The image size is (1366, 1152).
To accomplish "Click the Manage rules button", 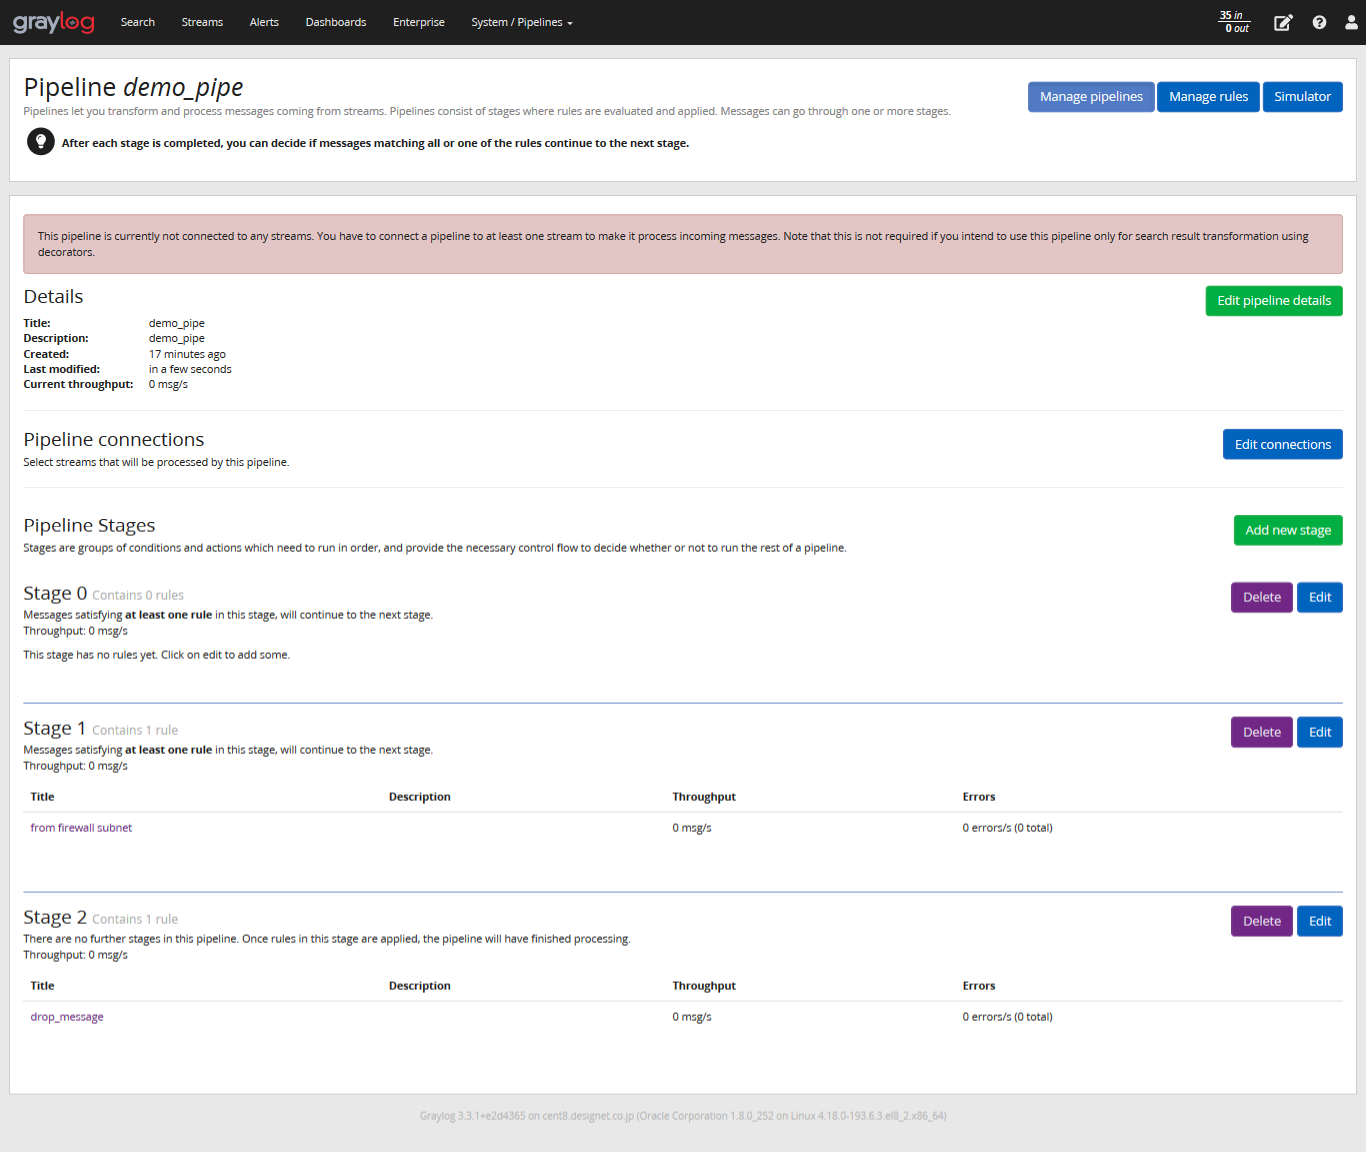I will tap(1208, 97).
